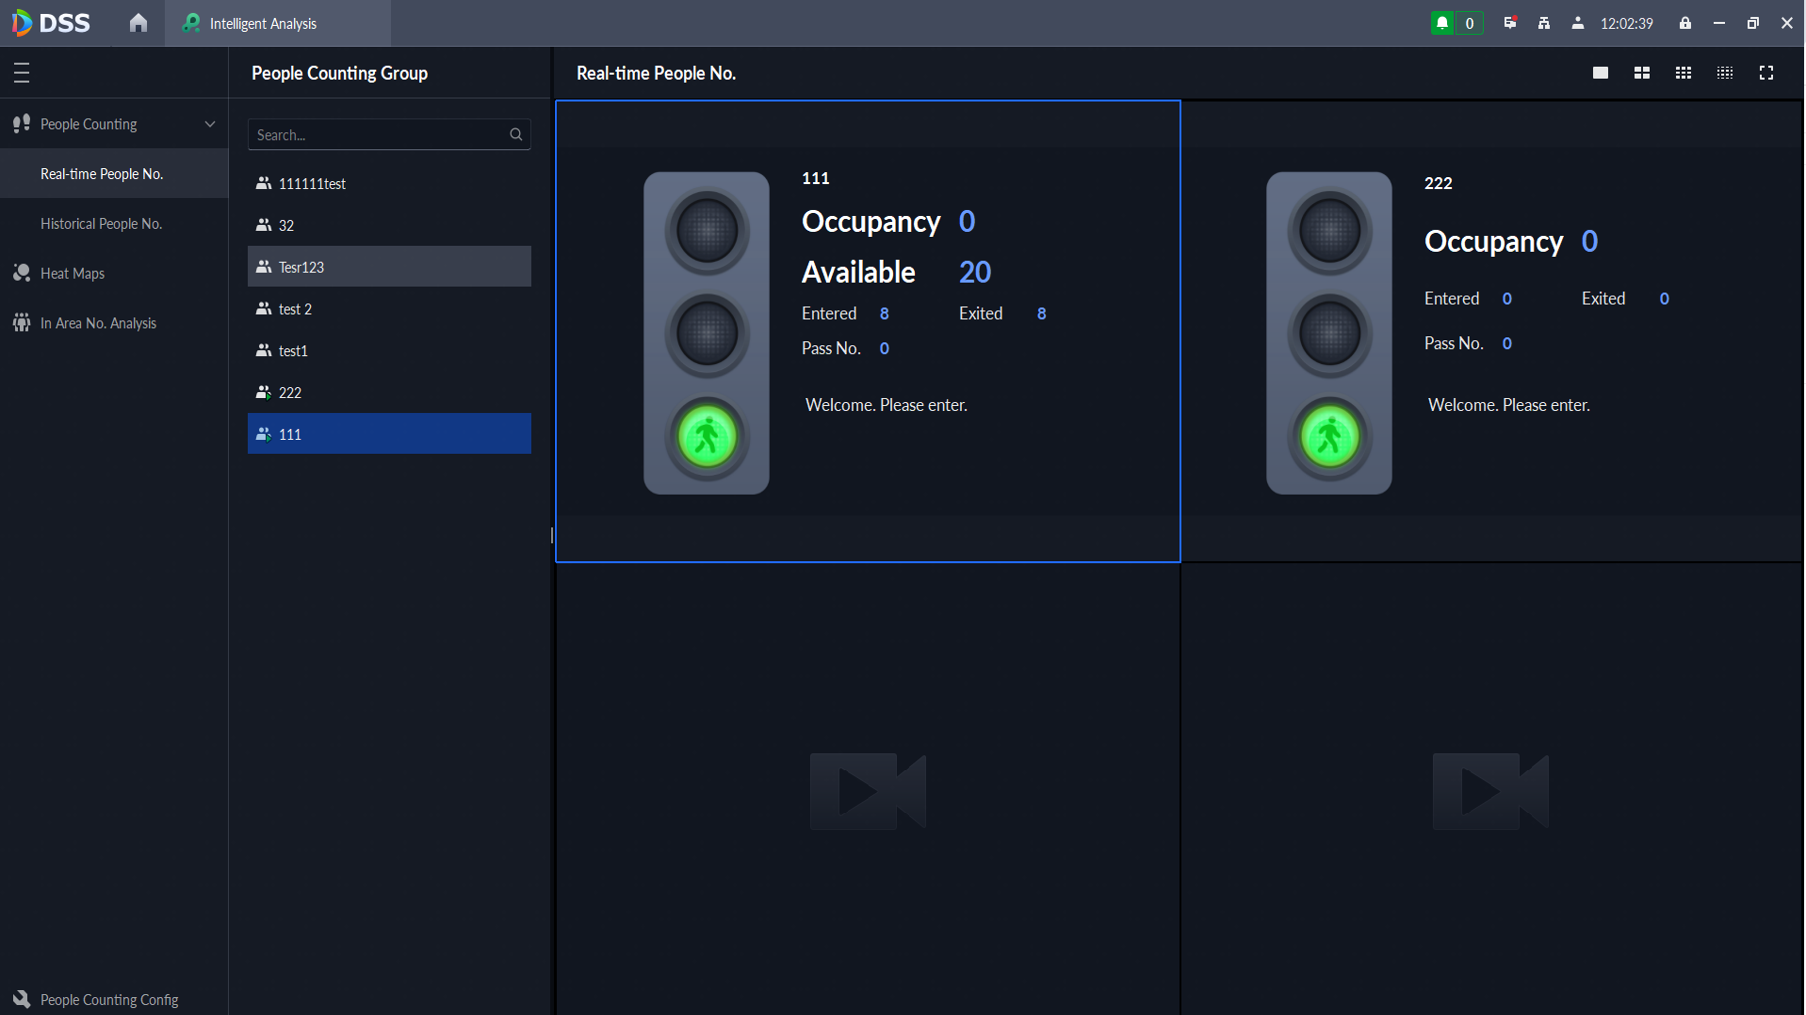Open Heat Maps section
Image resolution: width=1806 pixels, height=1015 pixels.
click(x=72, y=273)
